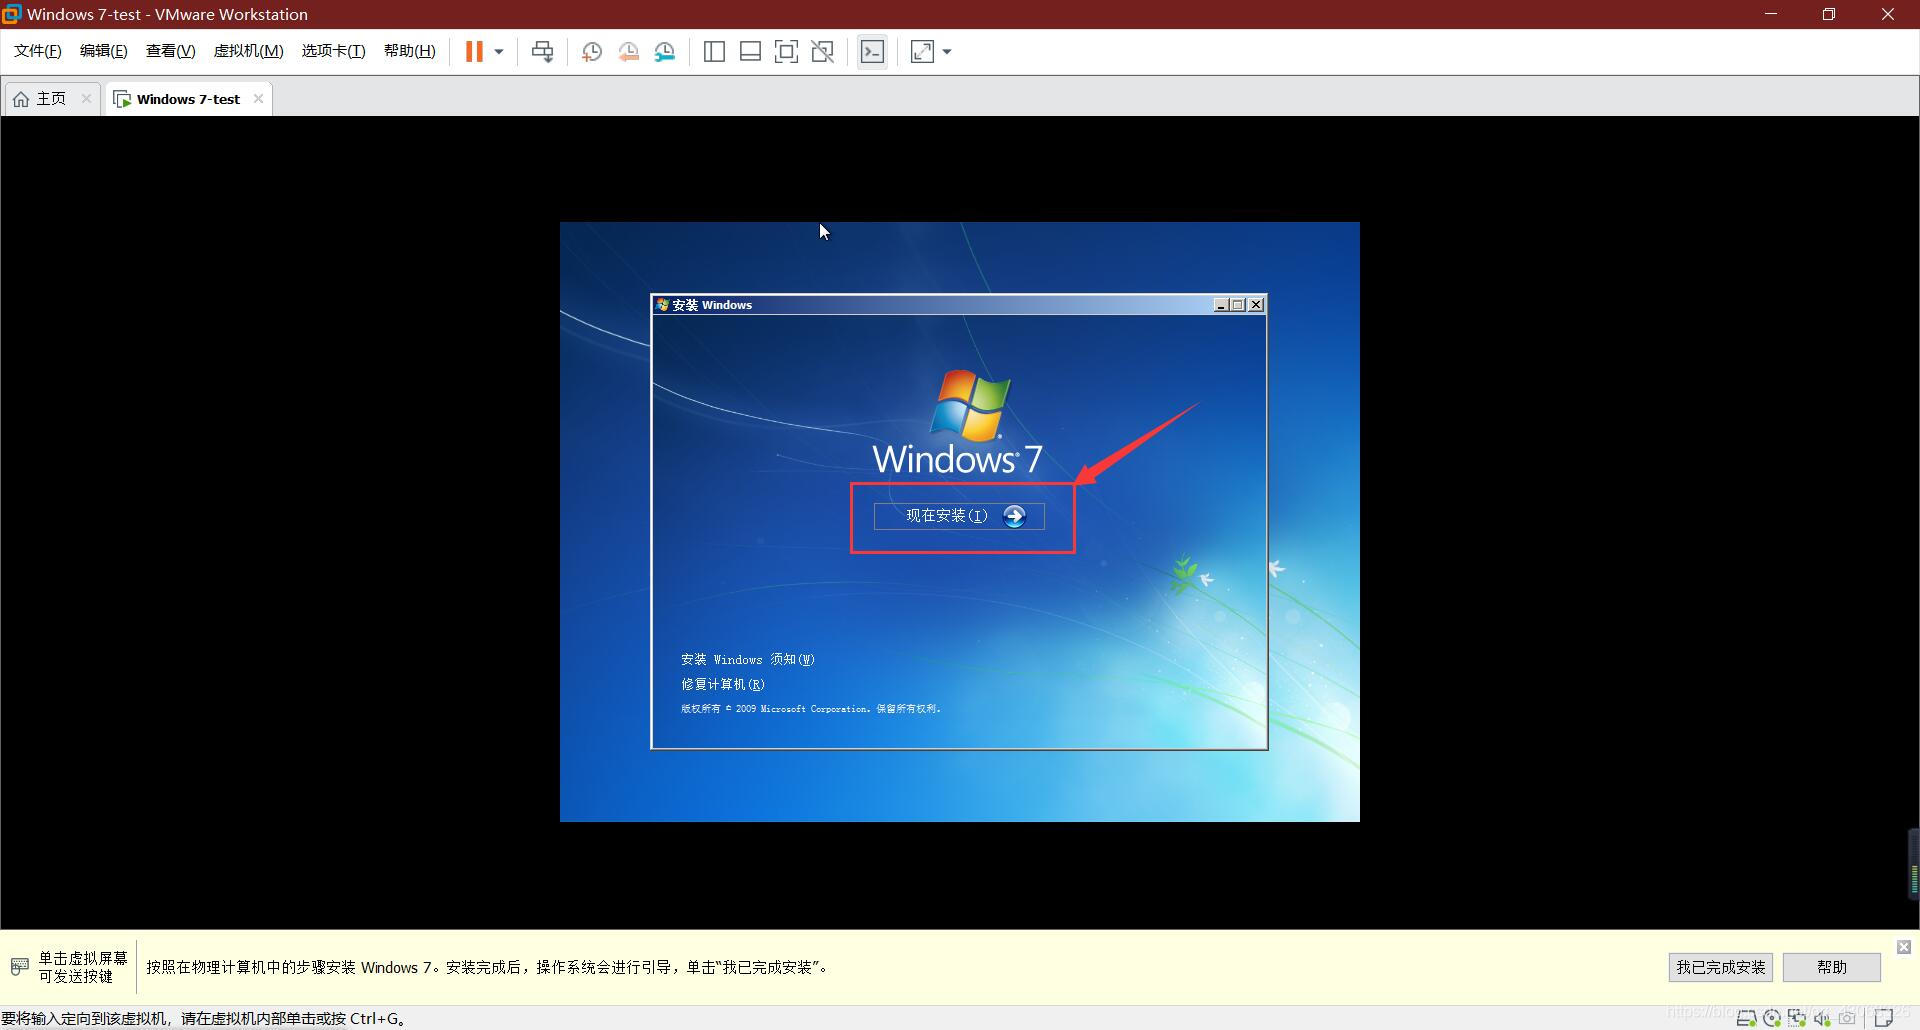Viewport: 1920px width, 1030px height.
Task: Toggle the thumbnail bar view
Action: tap(750, 52)
